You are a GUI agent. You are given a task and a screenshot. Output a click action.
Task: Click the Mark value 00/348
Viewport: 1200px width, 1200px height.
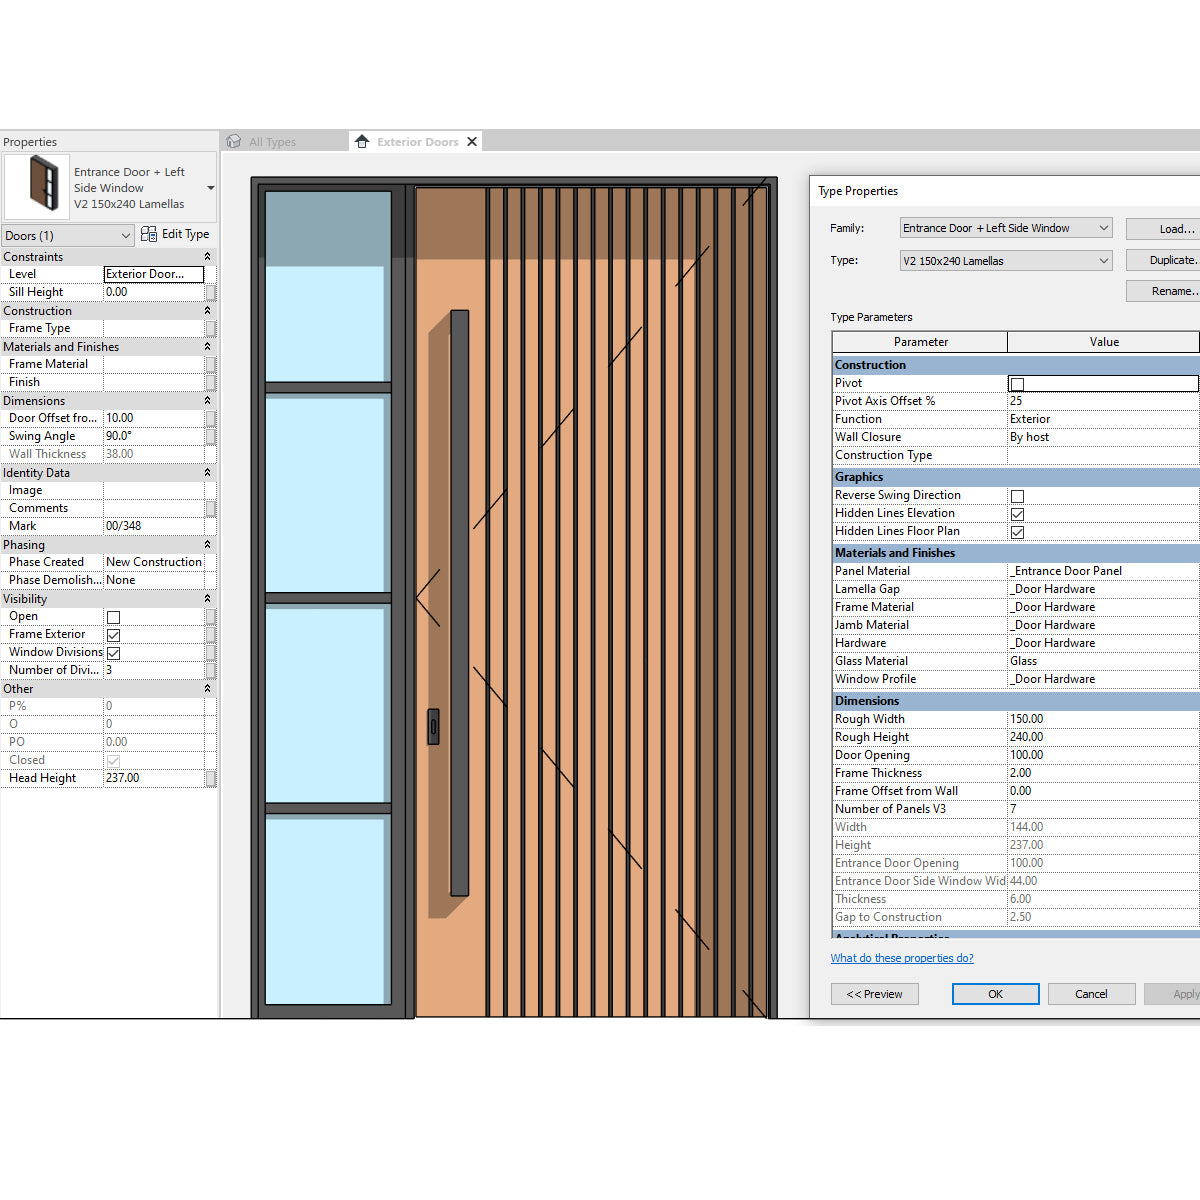click(x=154, y=526)
